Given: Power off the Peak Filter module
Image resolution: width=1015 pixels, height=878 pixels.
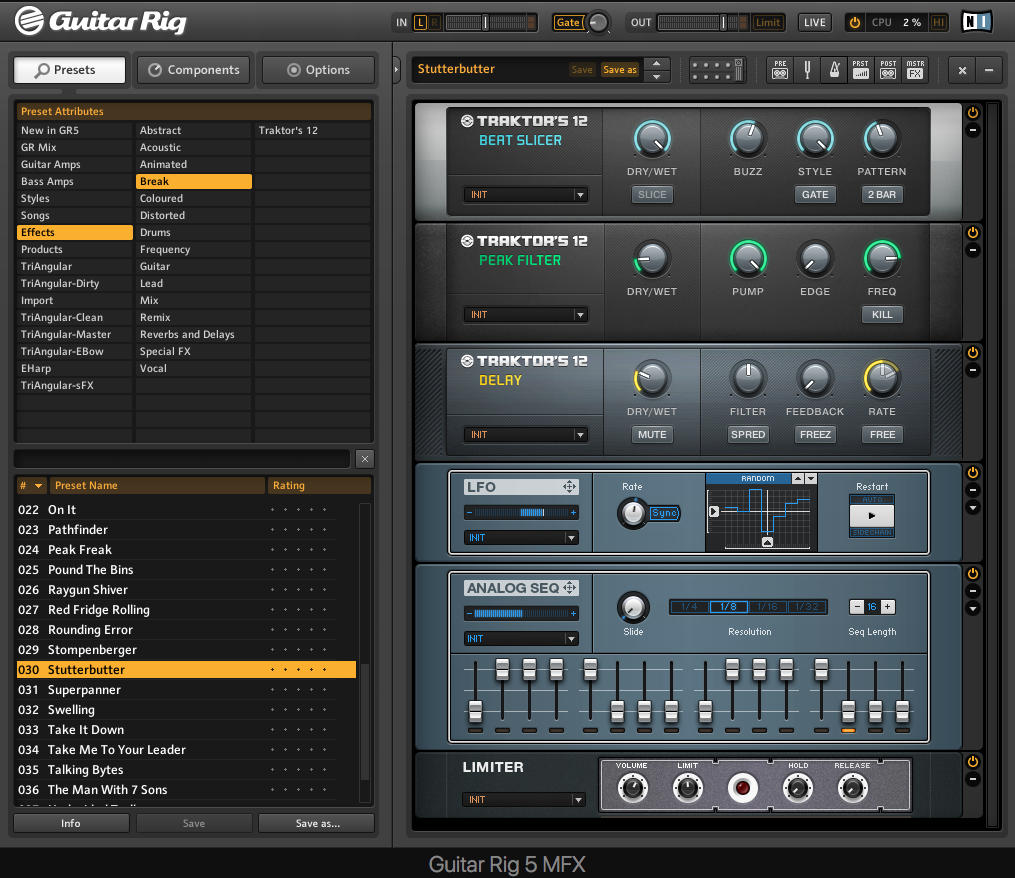Looking at the screenshot, I should pyautogui.click(x=972, y=232).
